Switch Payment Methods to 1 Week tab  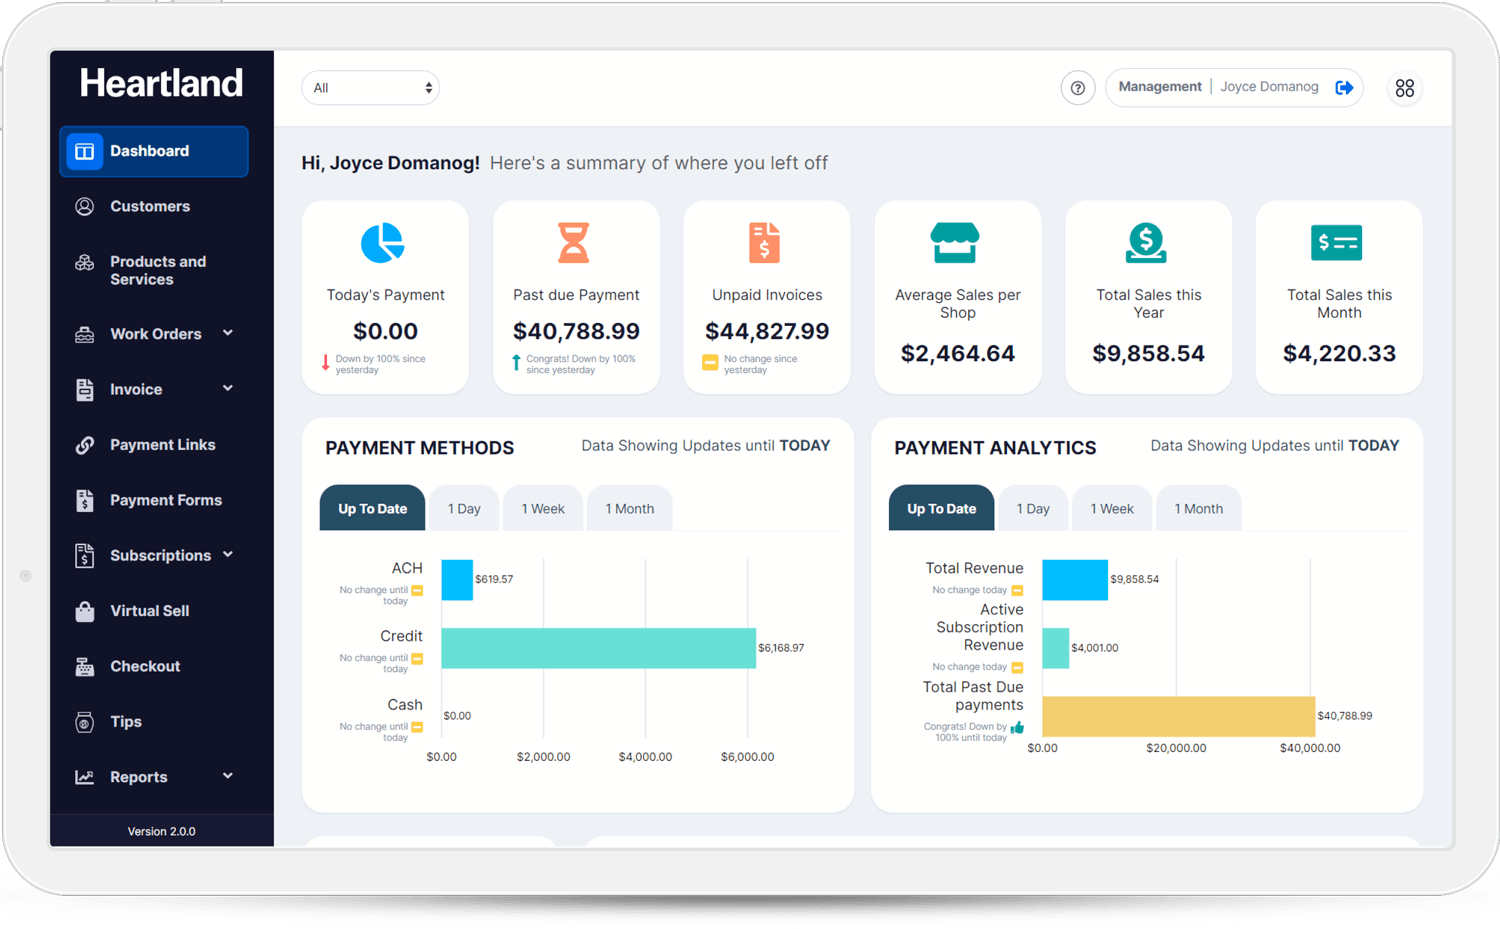(542, 509)
